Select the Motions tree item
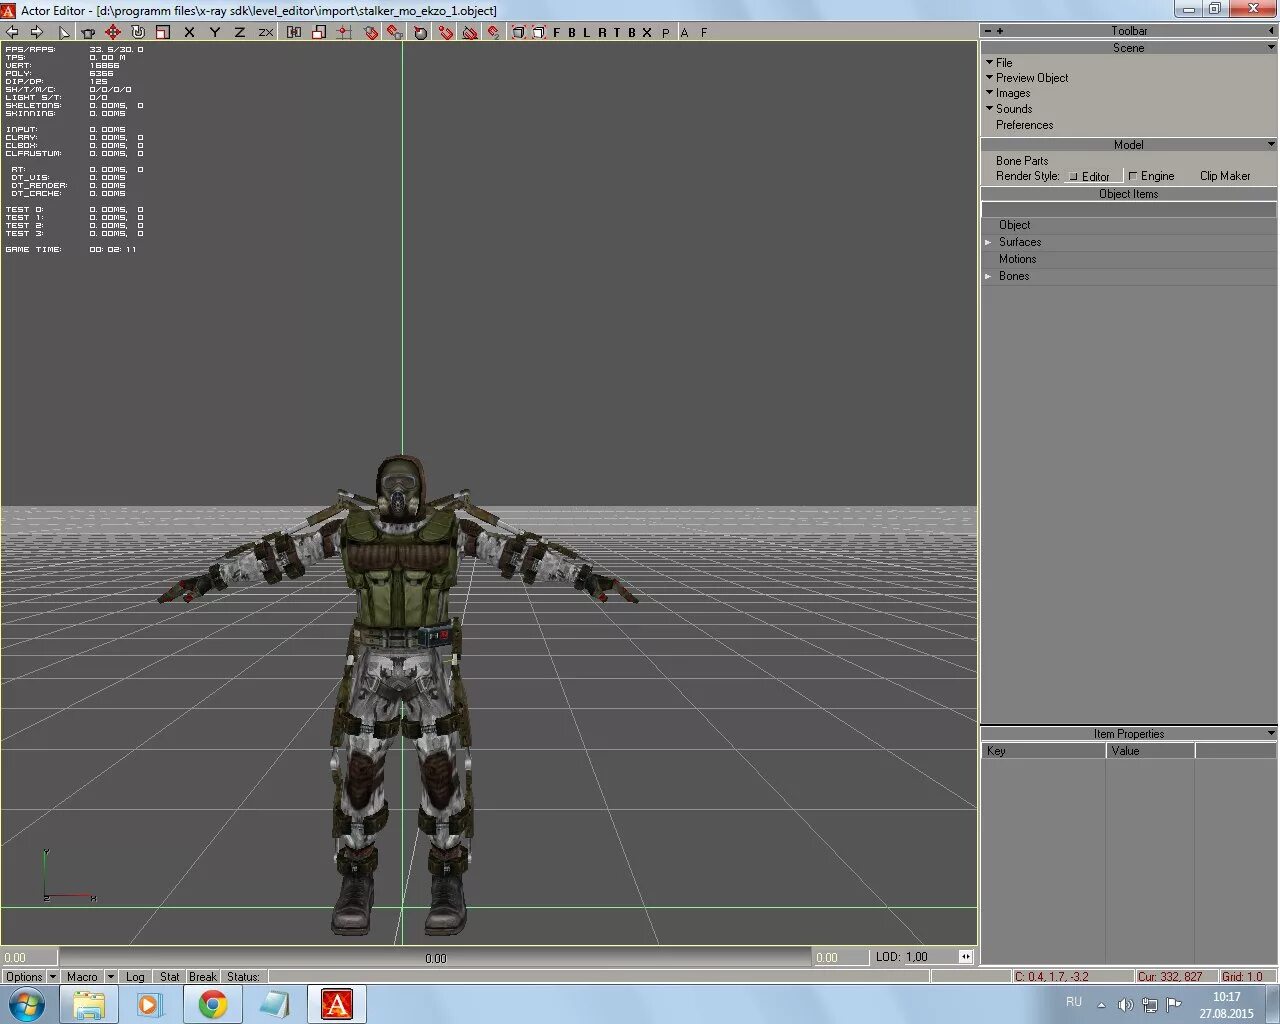The height and width of the screenshot is (1024, 1280). 1017,259
